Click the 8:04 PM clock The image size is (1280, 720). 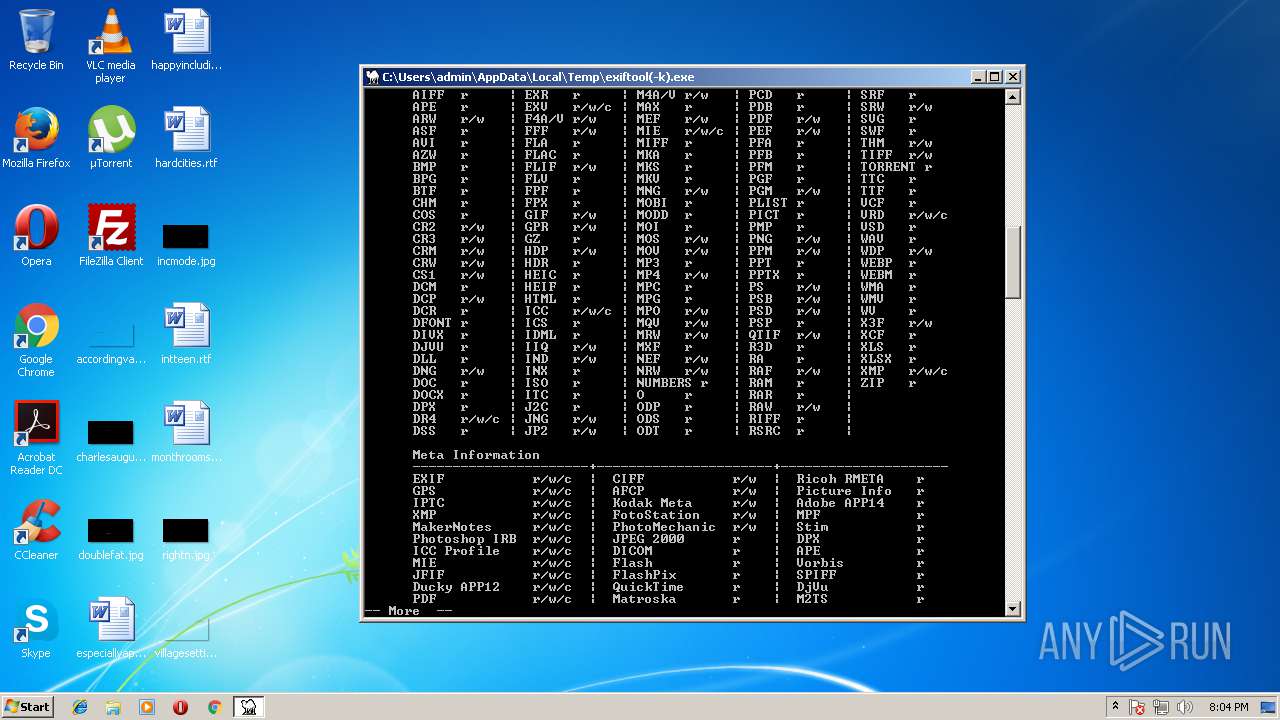pyautogui.click(x=1228, y=707)
